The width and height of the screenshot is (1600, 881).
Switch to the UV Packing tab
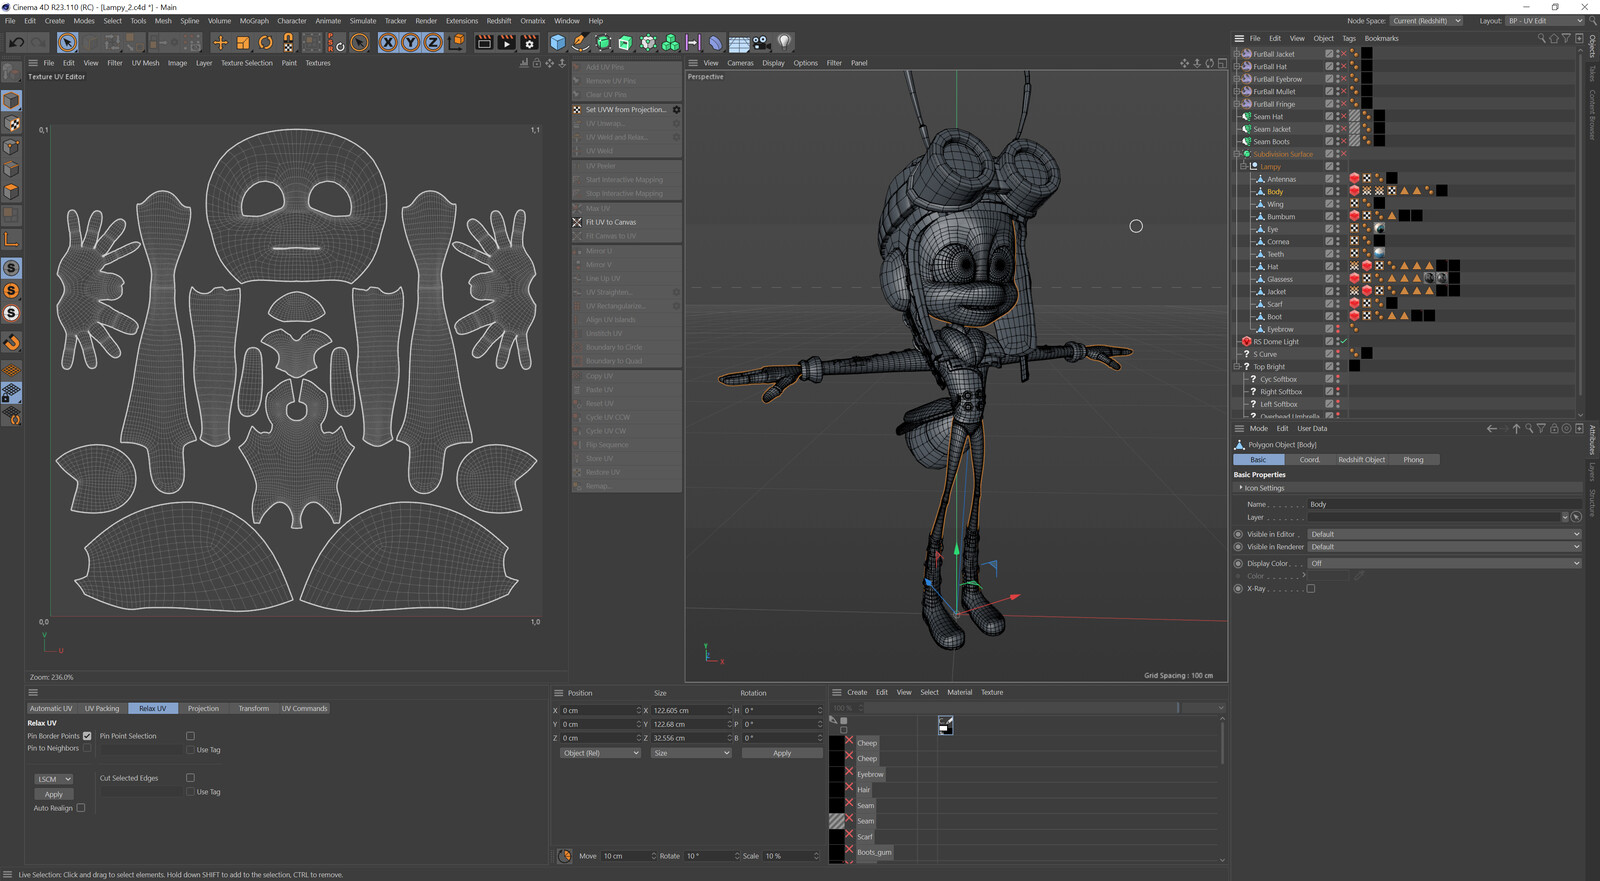click(x=102, y=708)
